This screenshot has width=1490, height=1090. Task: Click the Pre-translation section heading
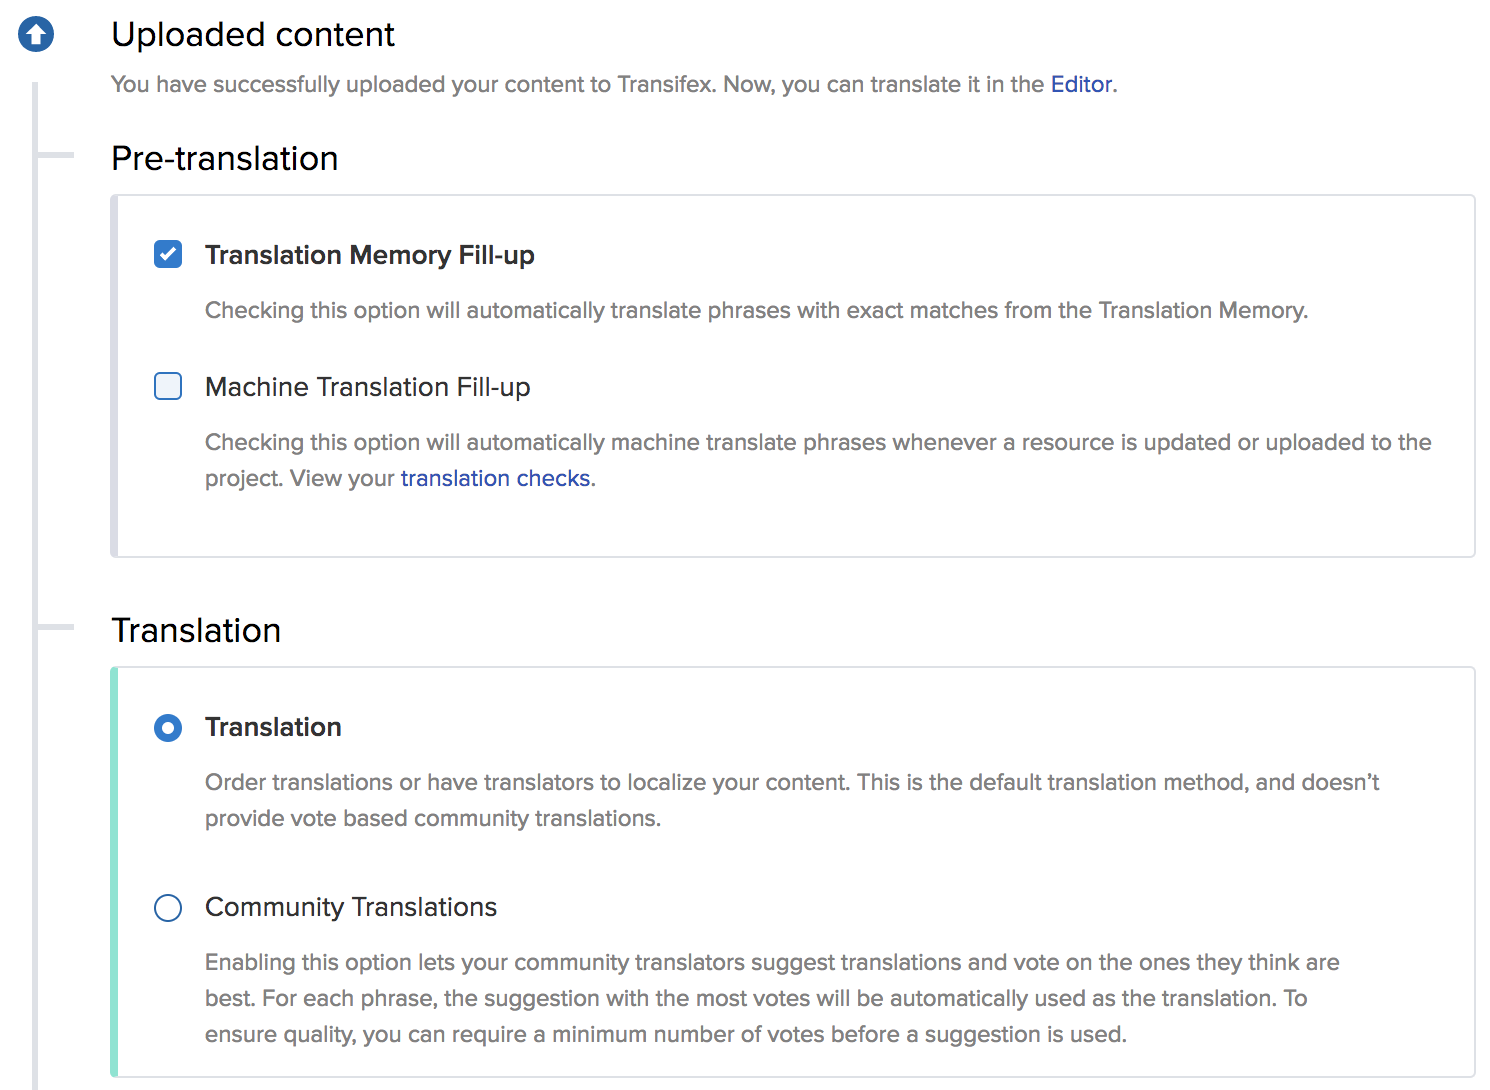pos(224,158)
